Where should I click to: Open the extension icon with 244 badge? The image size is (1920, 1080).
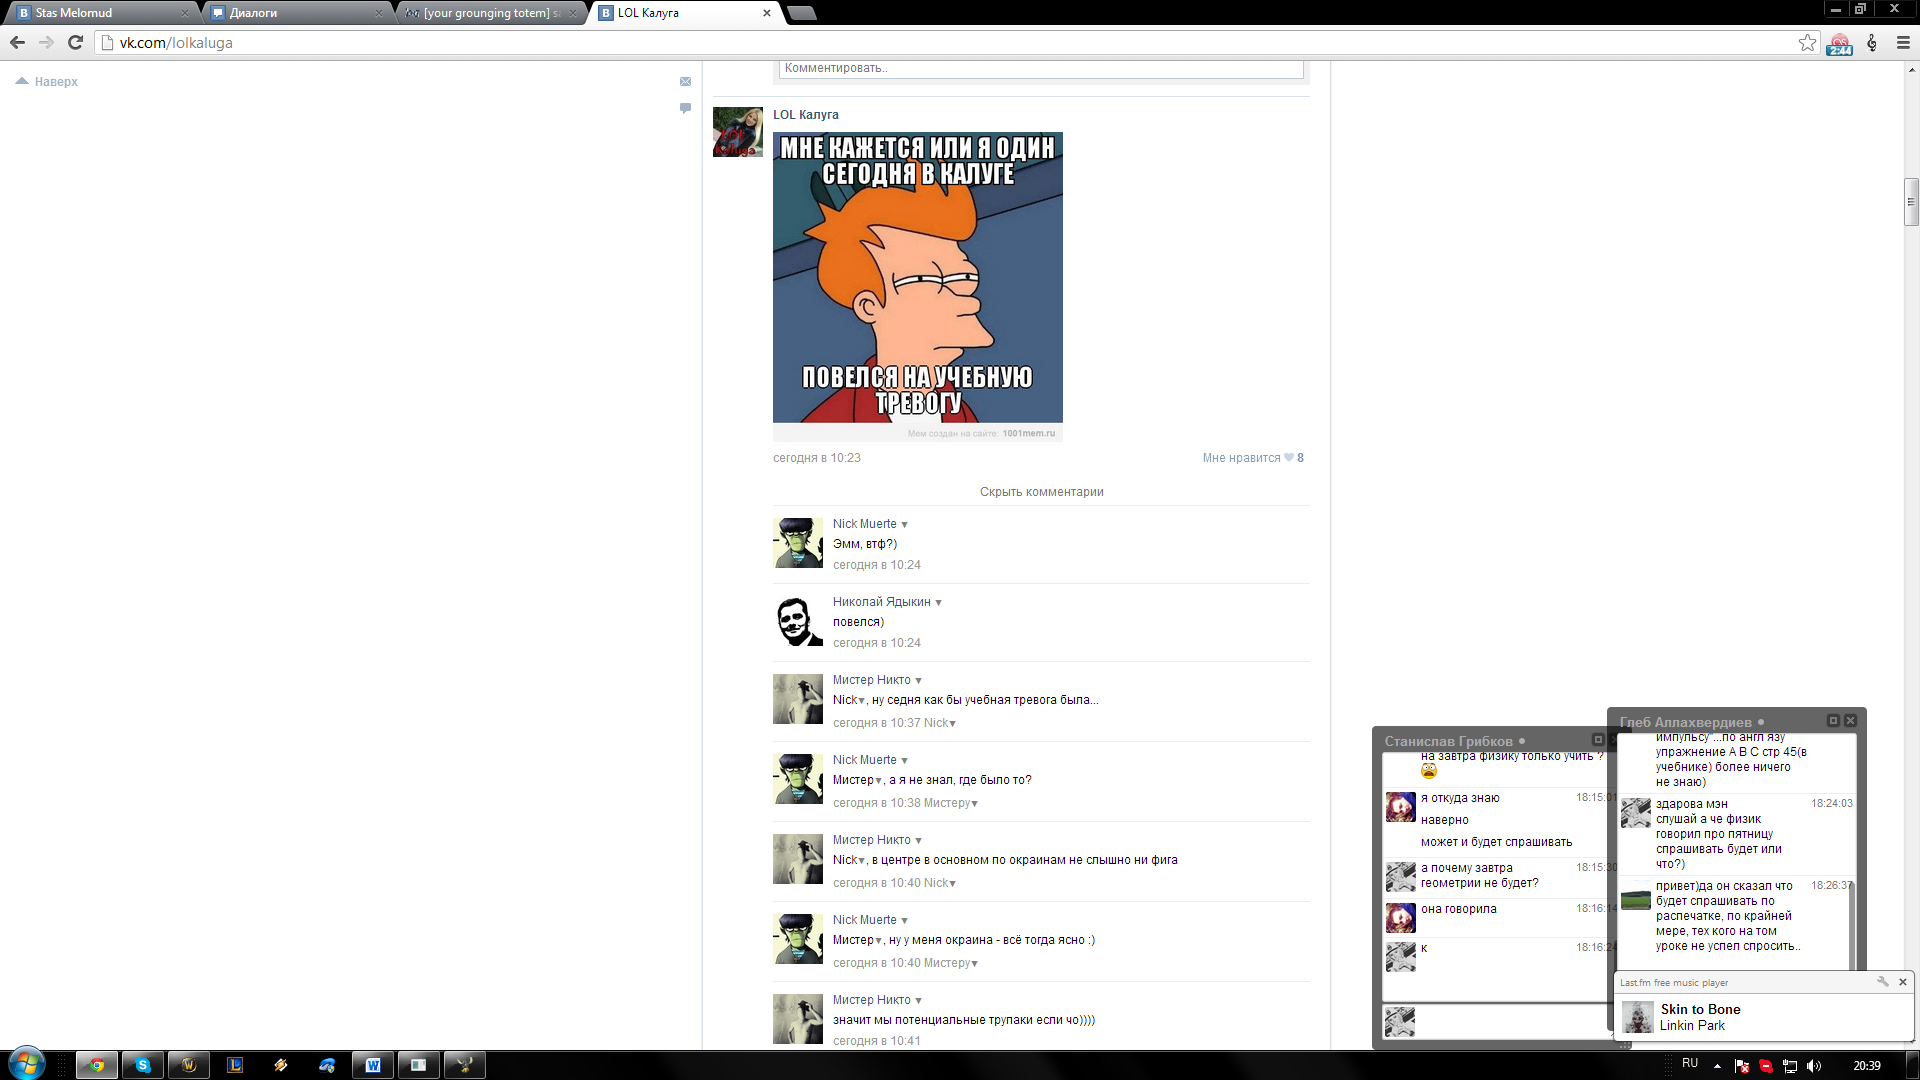(x=1839, y=44)
